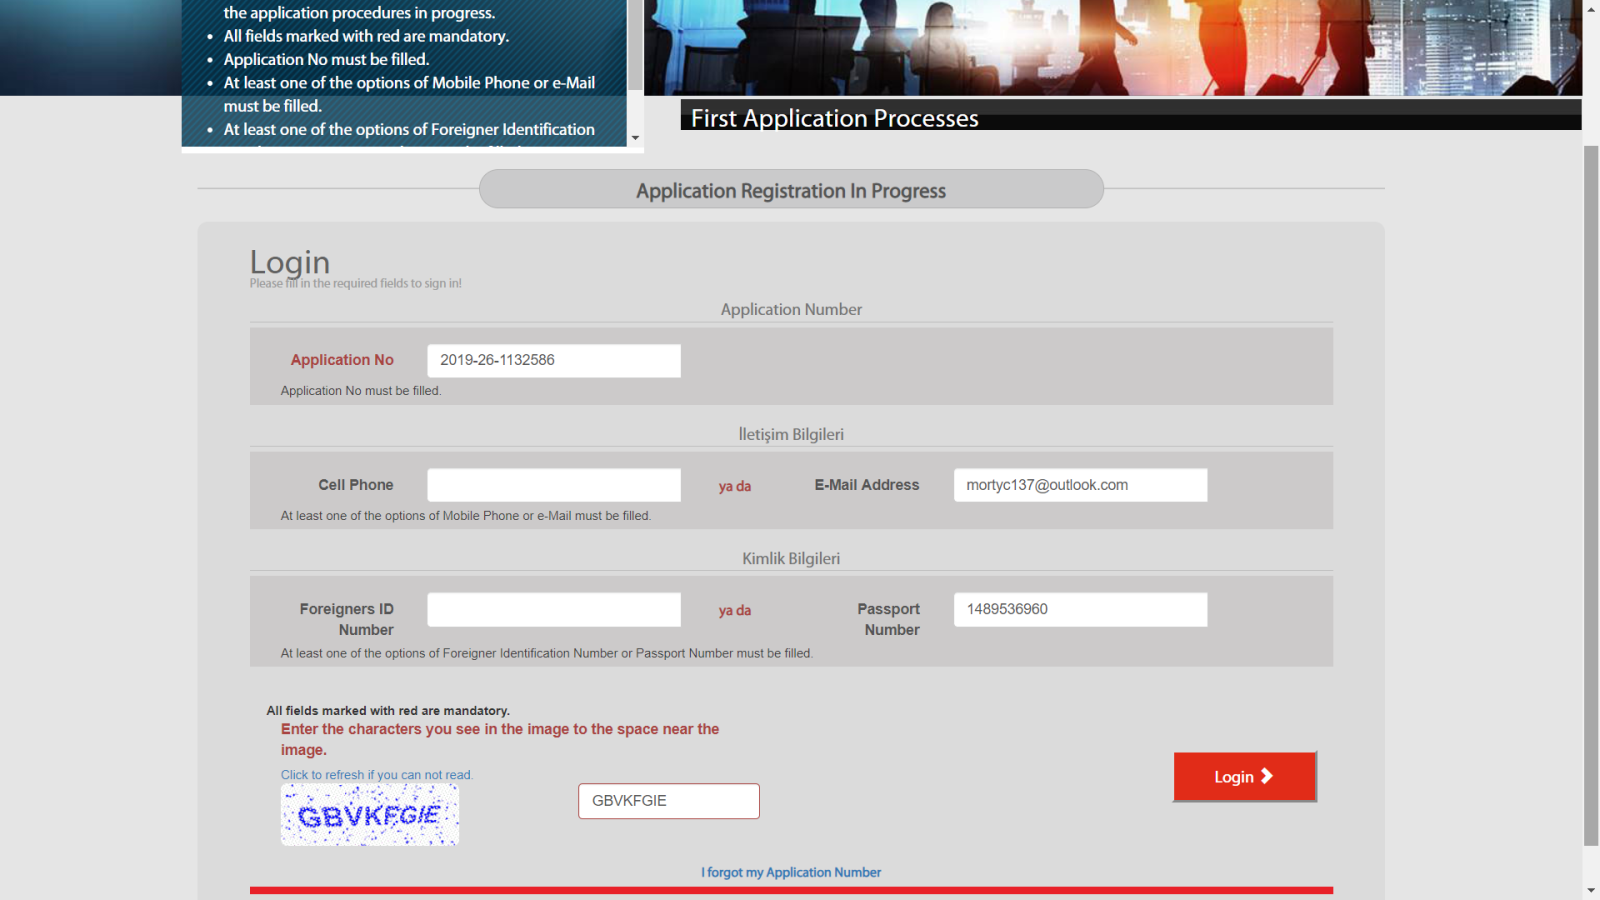
Task: Click the GBVKFGIE captcha image
Action: tap(370, 815)
